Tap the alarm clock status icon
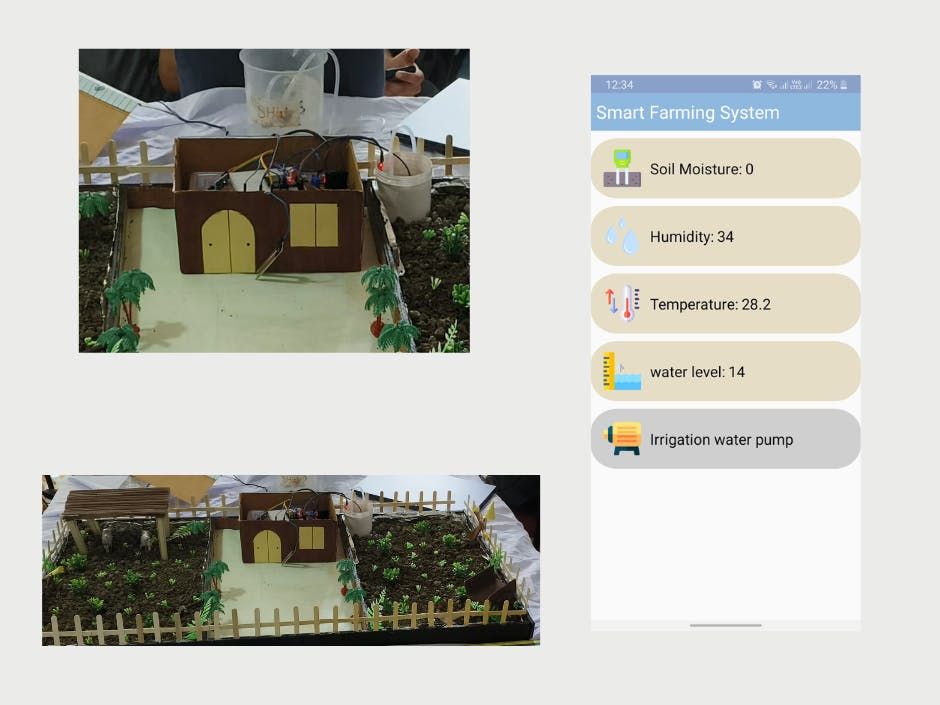 (757, 85)
